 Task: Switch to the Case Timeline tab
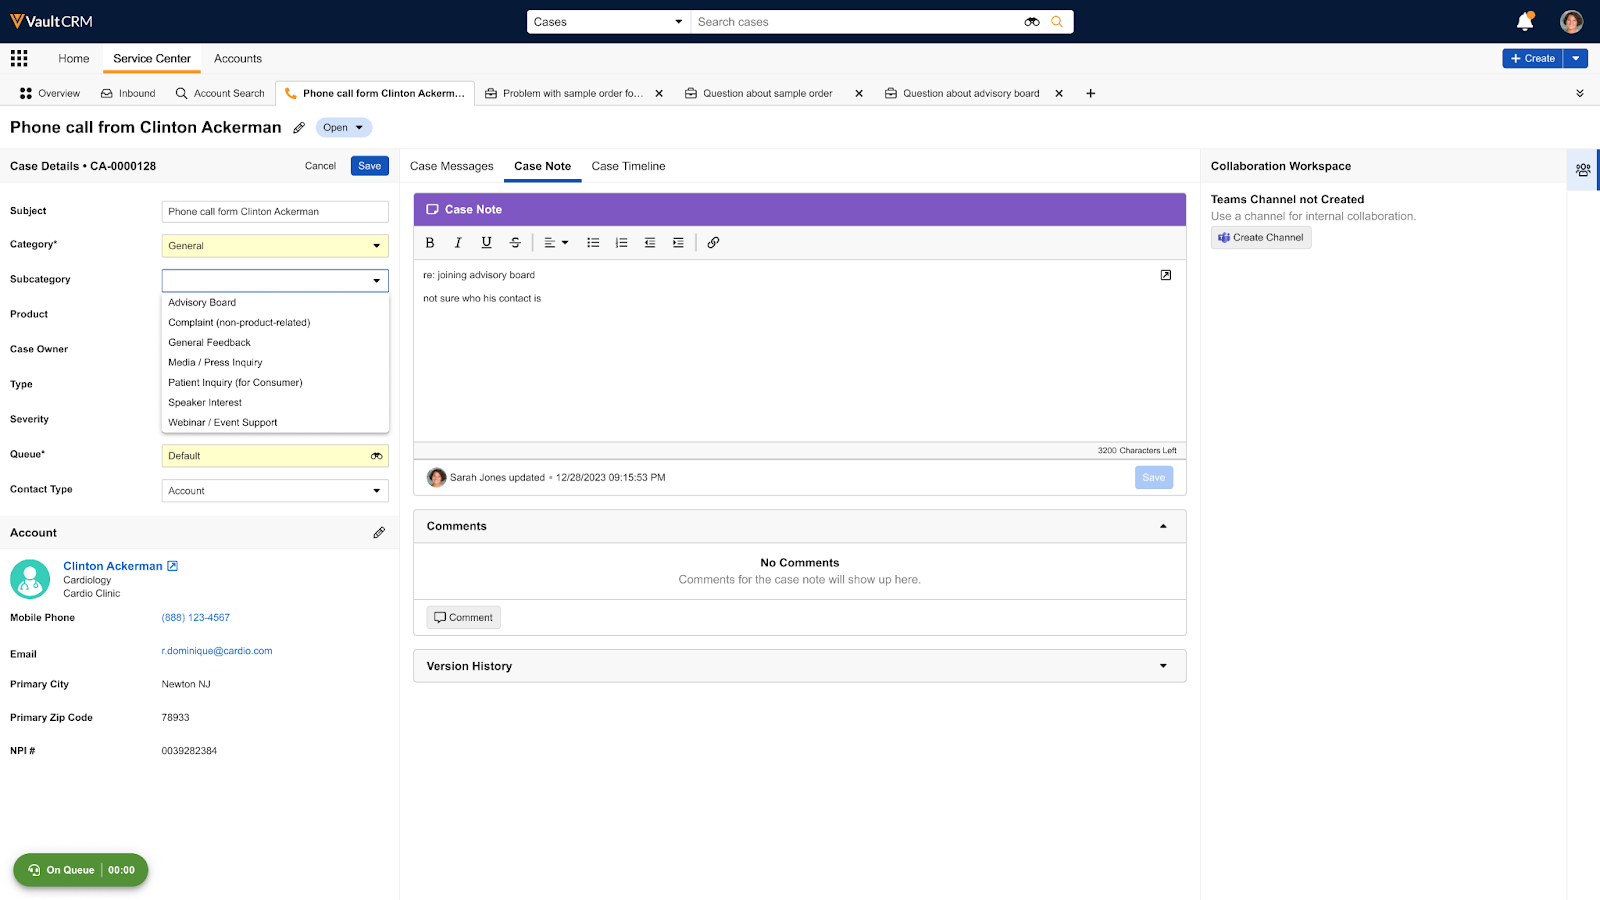pyautogui.click(x=628, y=166)
